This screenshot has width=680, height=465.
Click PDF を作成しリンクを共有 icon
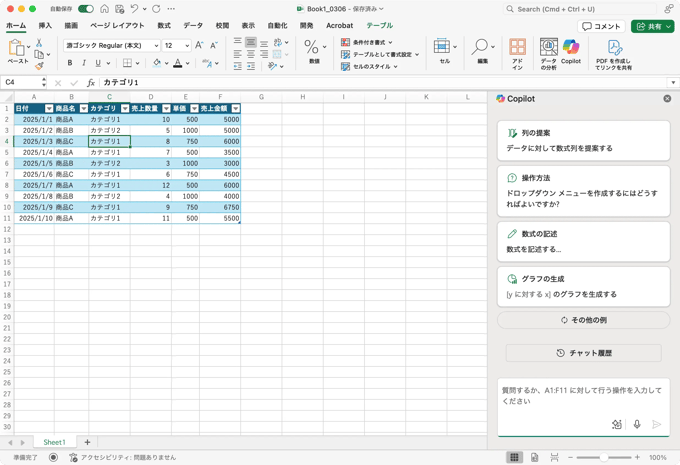click(x=615, y=47)
